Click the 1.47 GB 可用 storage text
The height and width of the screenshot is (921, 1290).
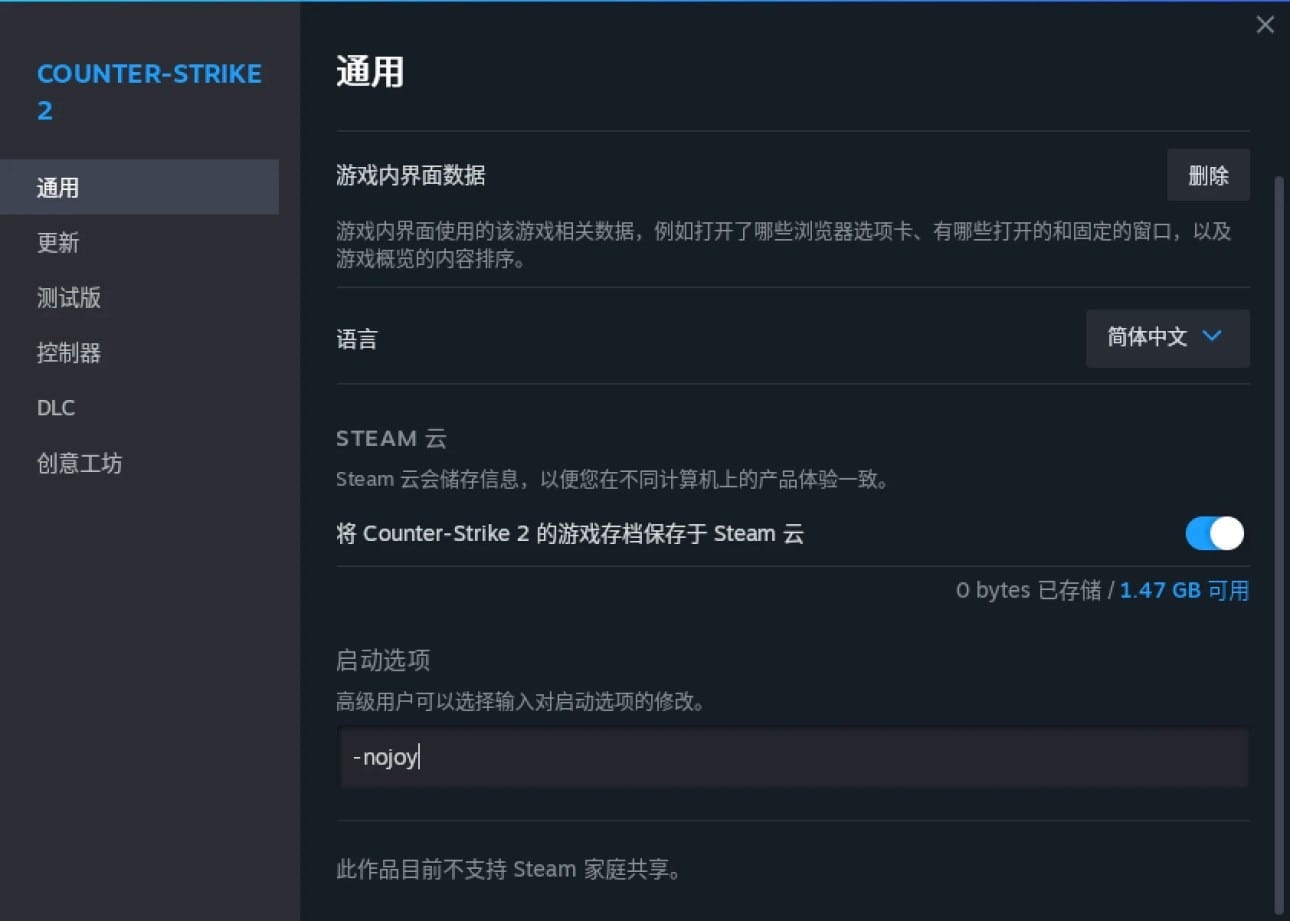coord(1184,590)
